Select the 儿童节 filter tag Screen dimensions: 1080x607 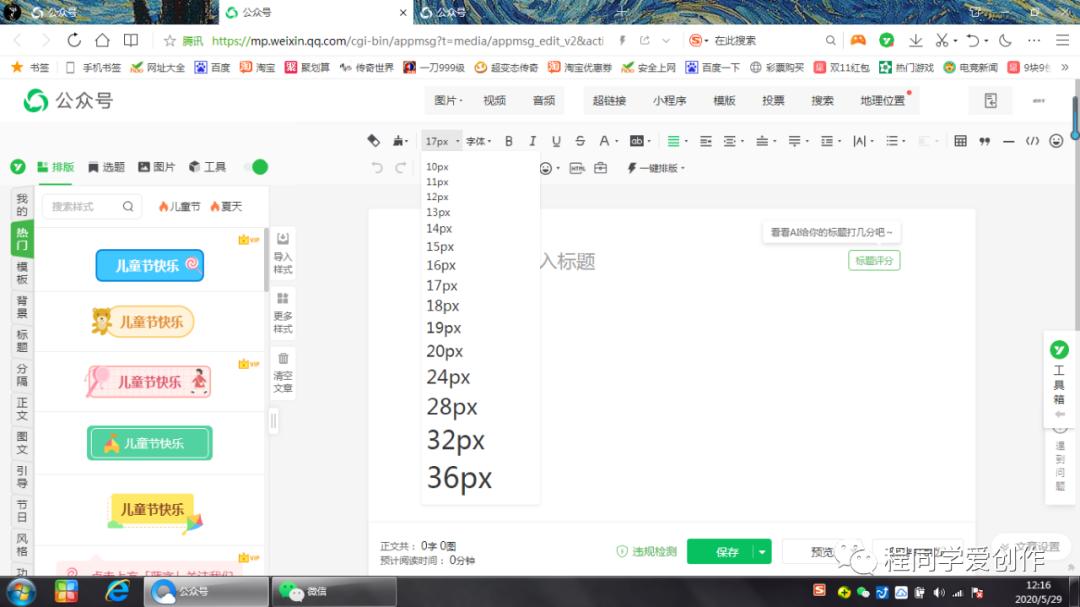point(181,206)
